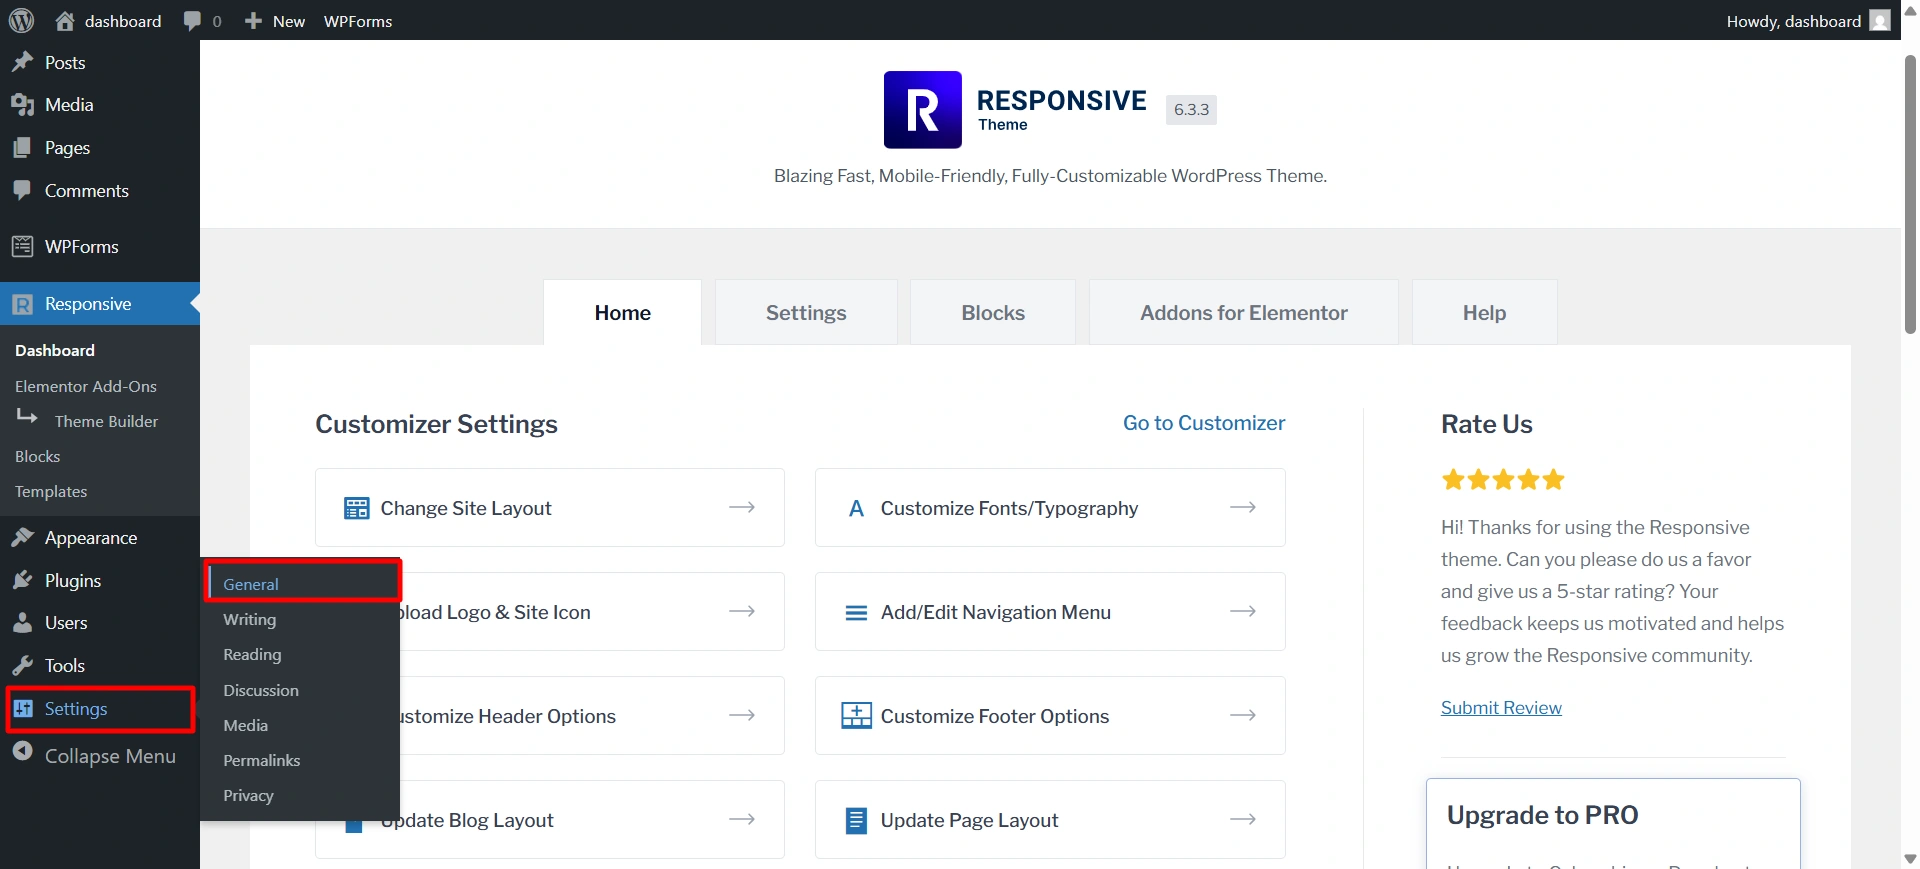
Task: Click the arrow on Update Page Layout card
Action: point(1243,819)
